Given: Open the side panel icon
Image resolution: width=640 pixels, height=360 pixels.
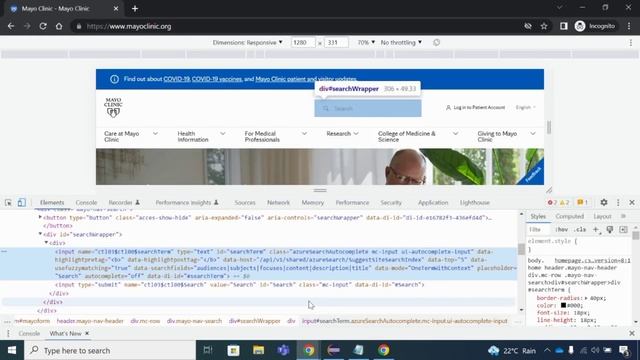Looking at the screenshot, I should coord(563,26).
